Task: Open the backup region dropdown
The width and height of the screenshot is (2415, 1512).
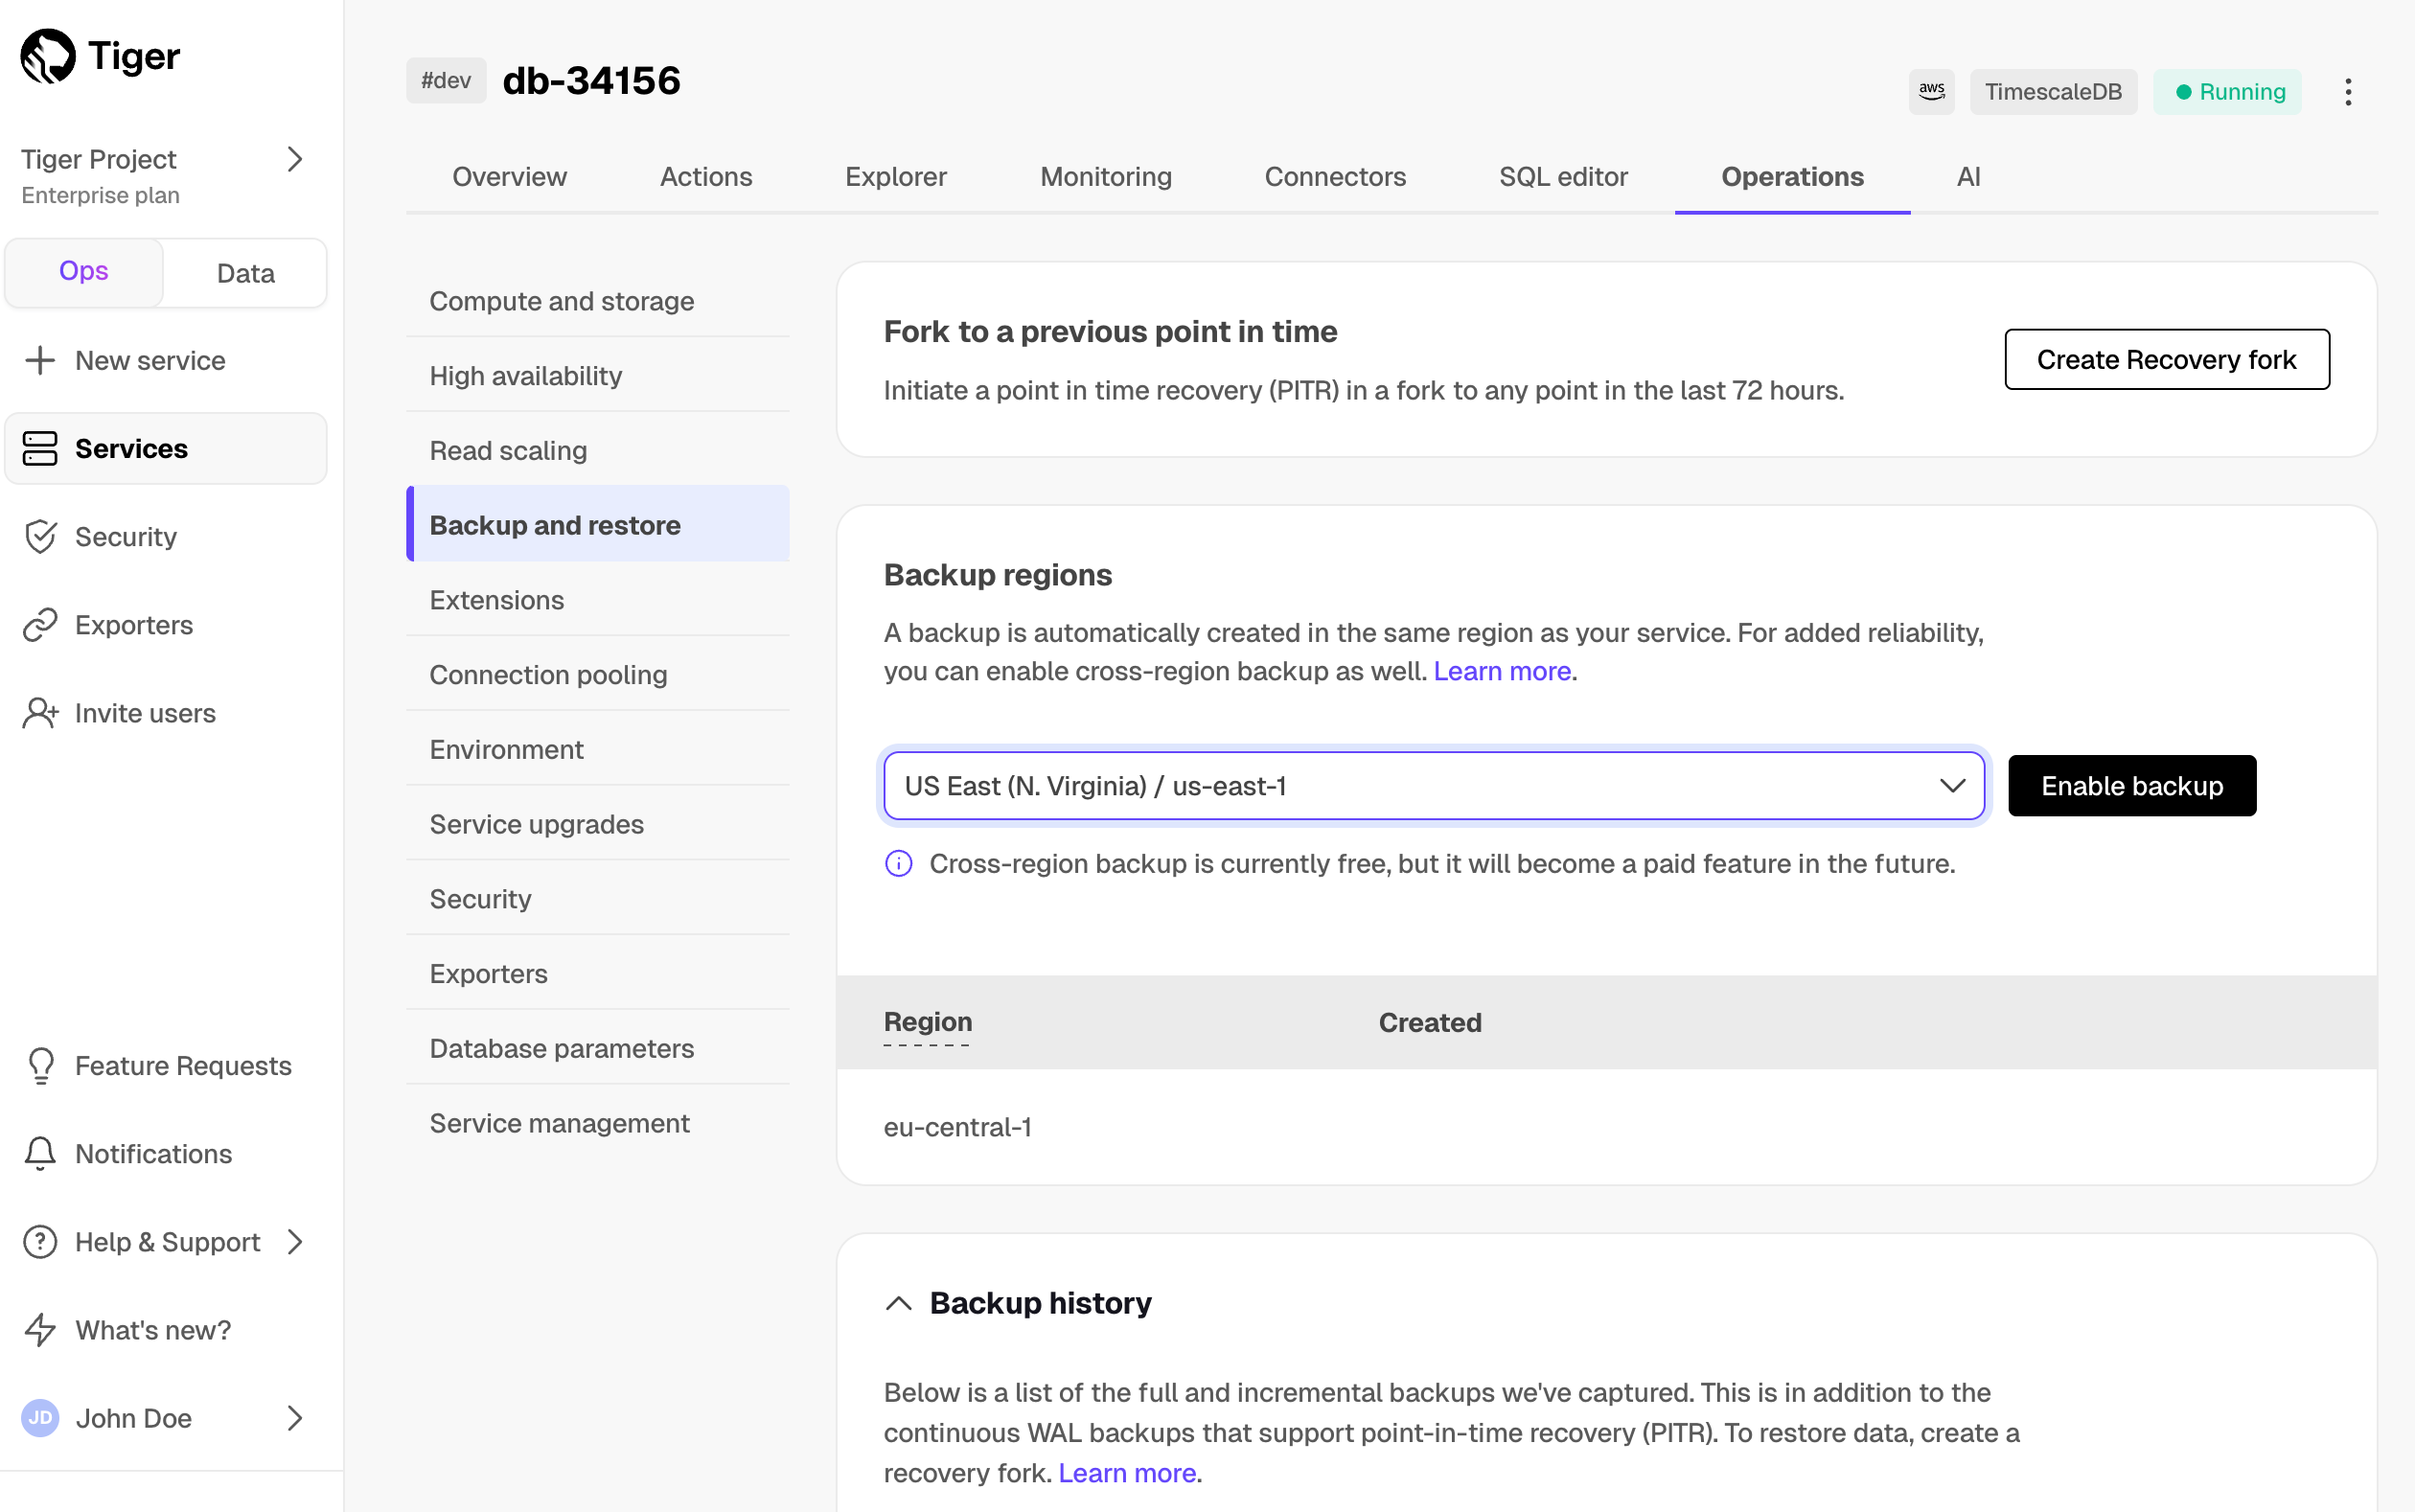Action: 1433,786
